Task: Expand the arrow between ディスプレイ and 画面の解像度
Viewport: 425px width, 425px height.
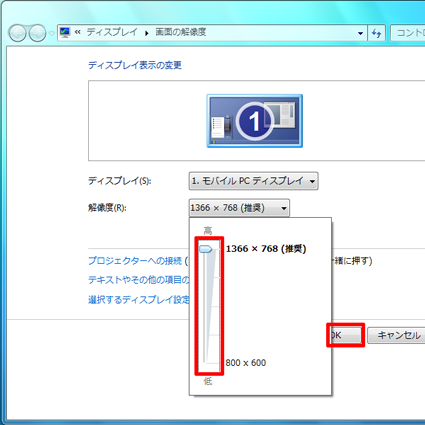Action: [x=147, y=33]
